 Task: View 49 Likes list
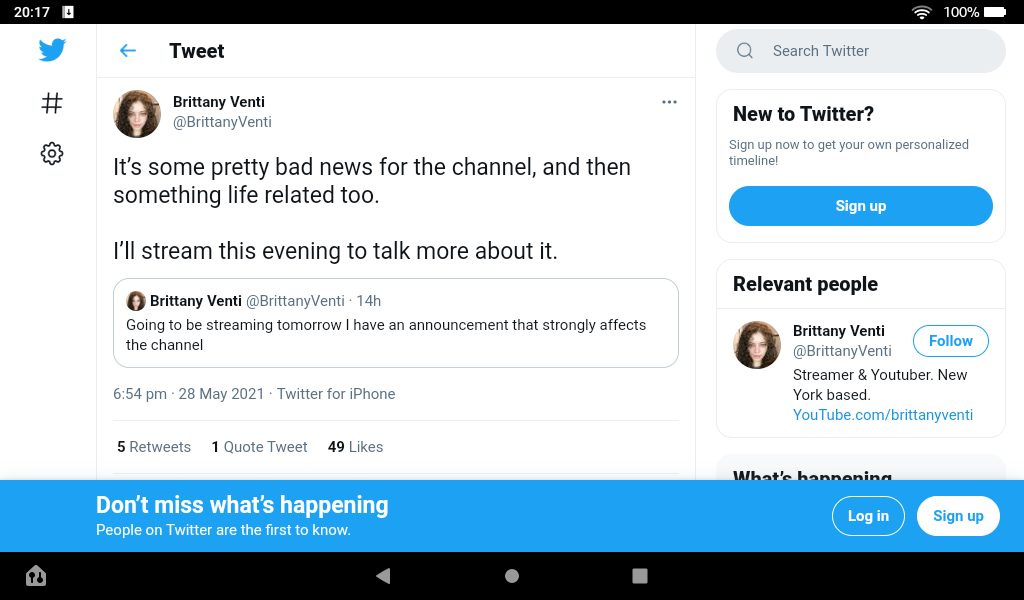point(355,447)
